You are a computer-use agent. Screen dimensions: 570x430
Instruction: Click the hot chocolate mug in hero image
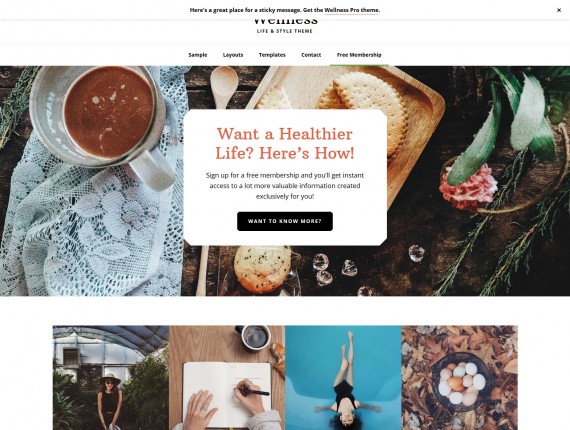click(104, 122)
